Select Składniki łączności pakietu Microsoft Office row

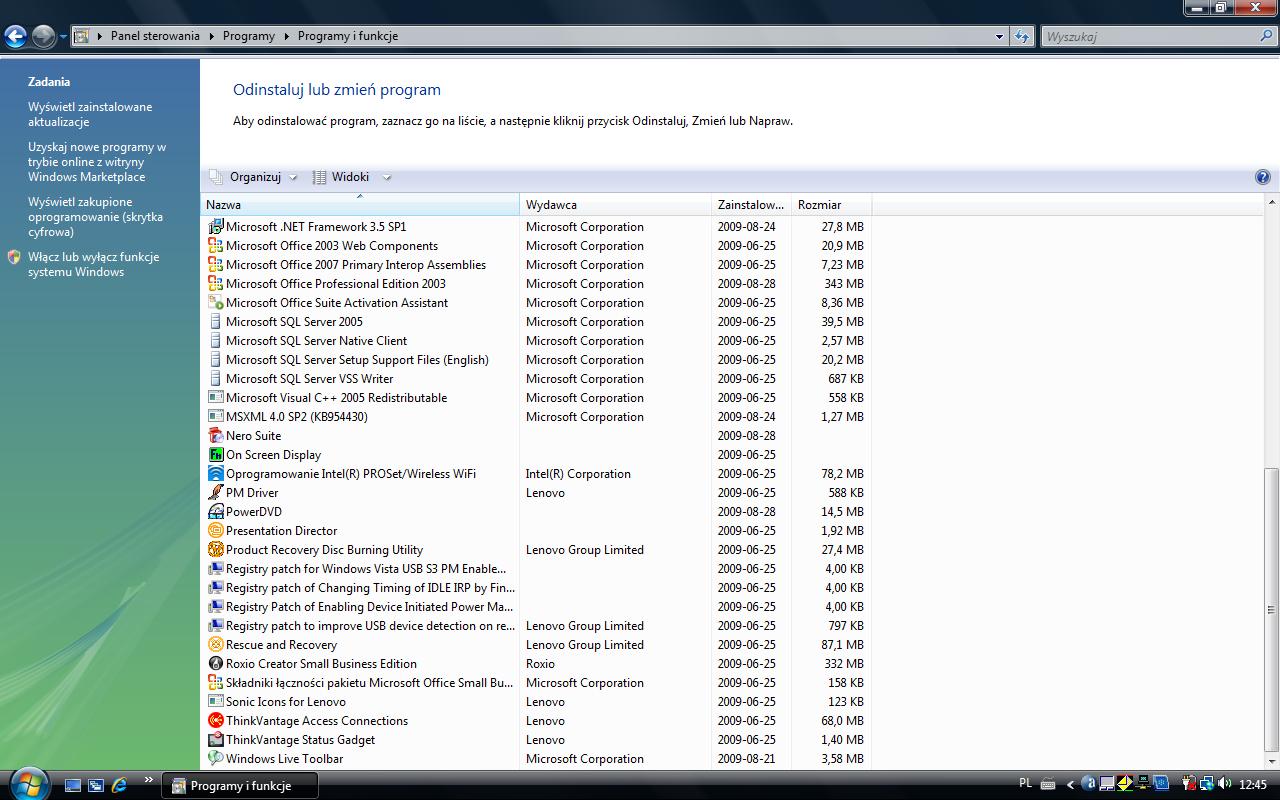click(536, 683)
